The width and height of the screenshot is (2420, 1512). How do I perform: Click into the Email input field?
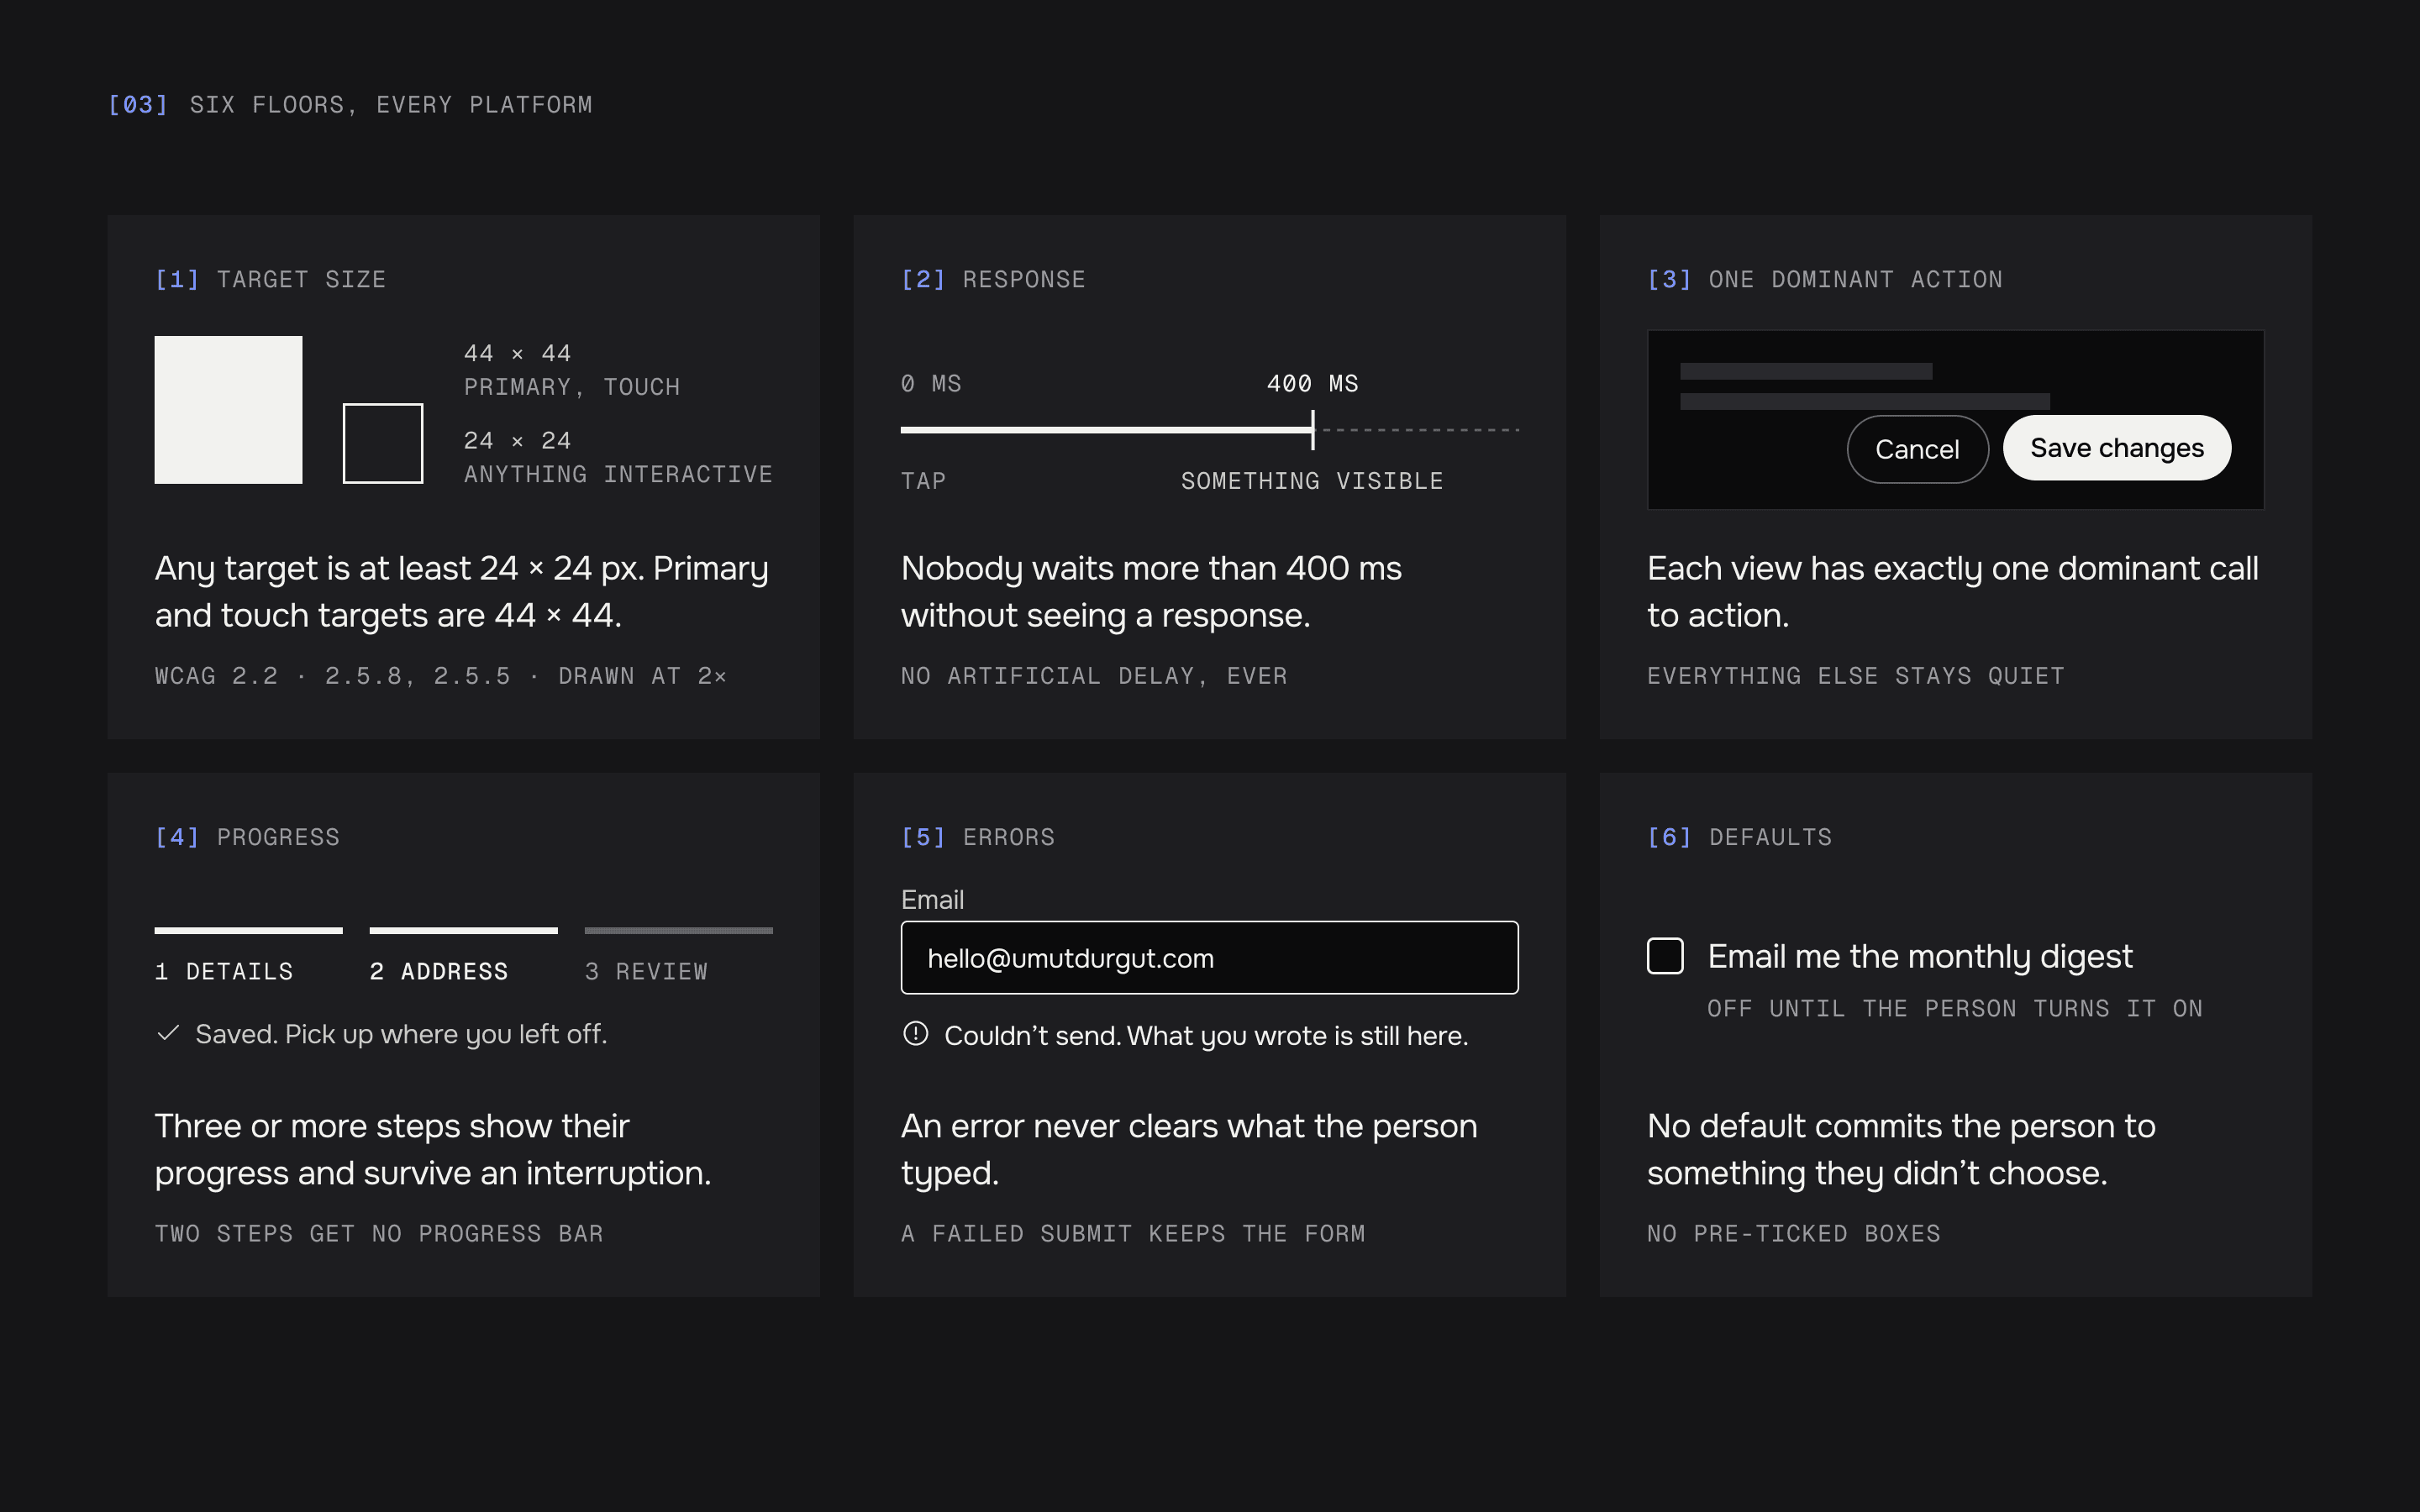click(x=1209, y=958)
